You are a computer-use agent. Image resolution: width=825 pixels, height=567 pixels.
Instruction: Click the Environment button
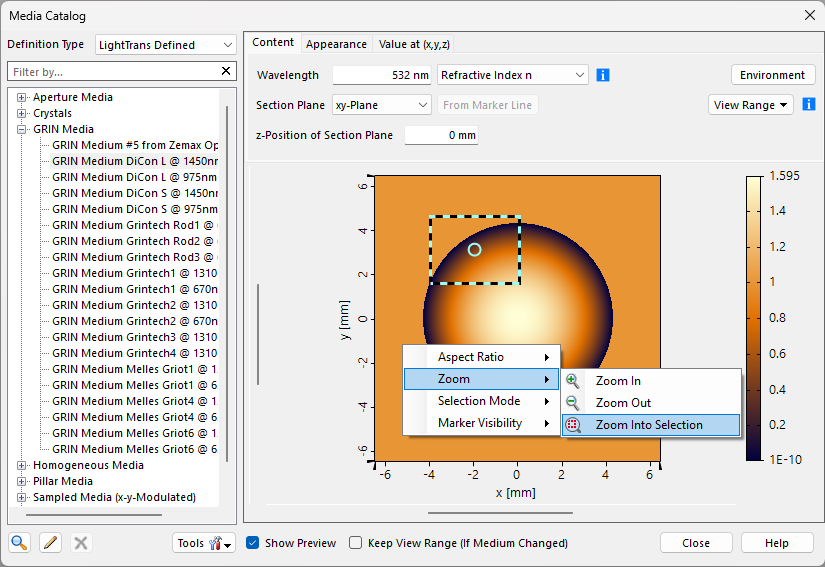(x=772, y=75)
